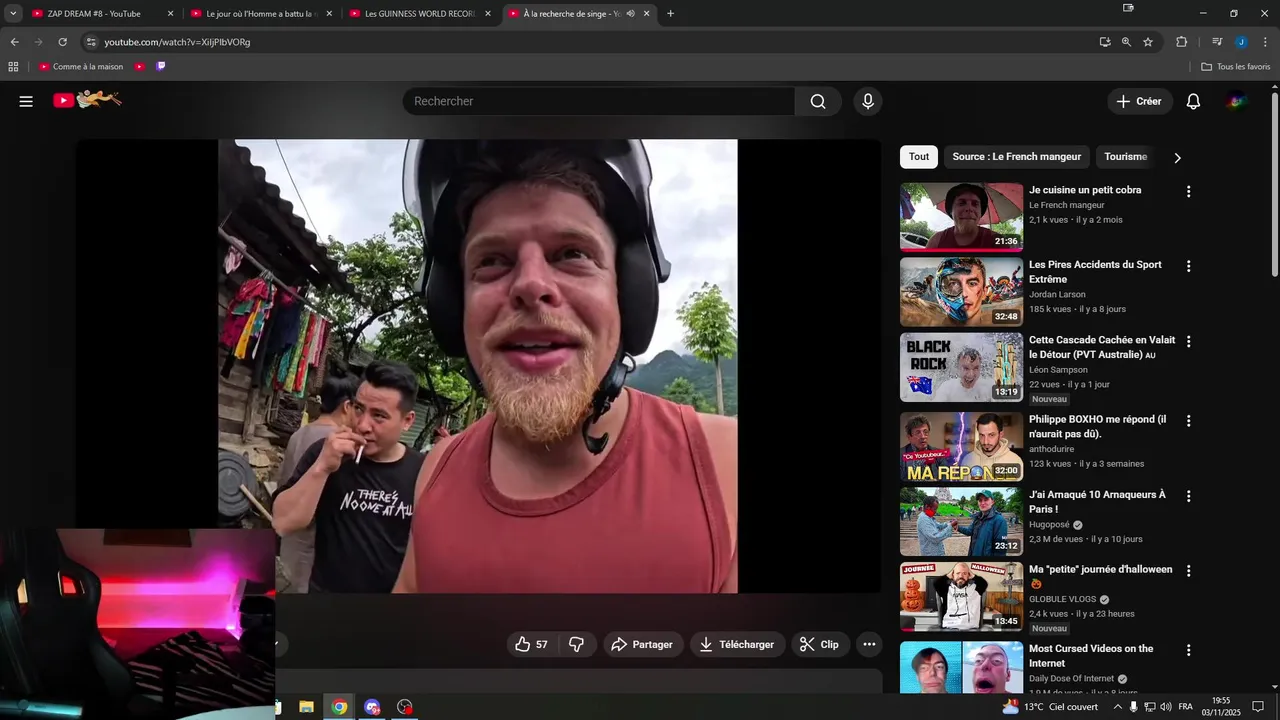
Task: Close the "ZAP DREAM #8" tab
Action: [x=170, y=14]
